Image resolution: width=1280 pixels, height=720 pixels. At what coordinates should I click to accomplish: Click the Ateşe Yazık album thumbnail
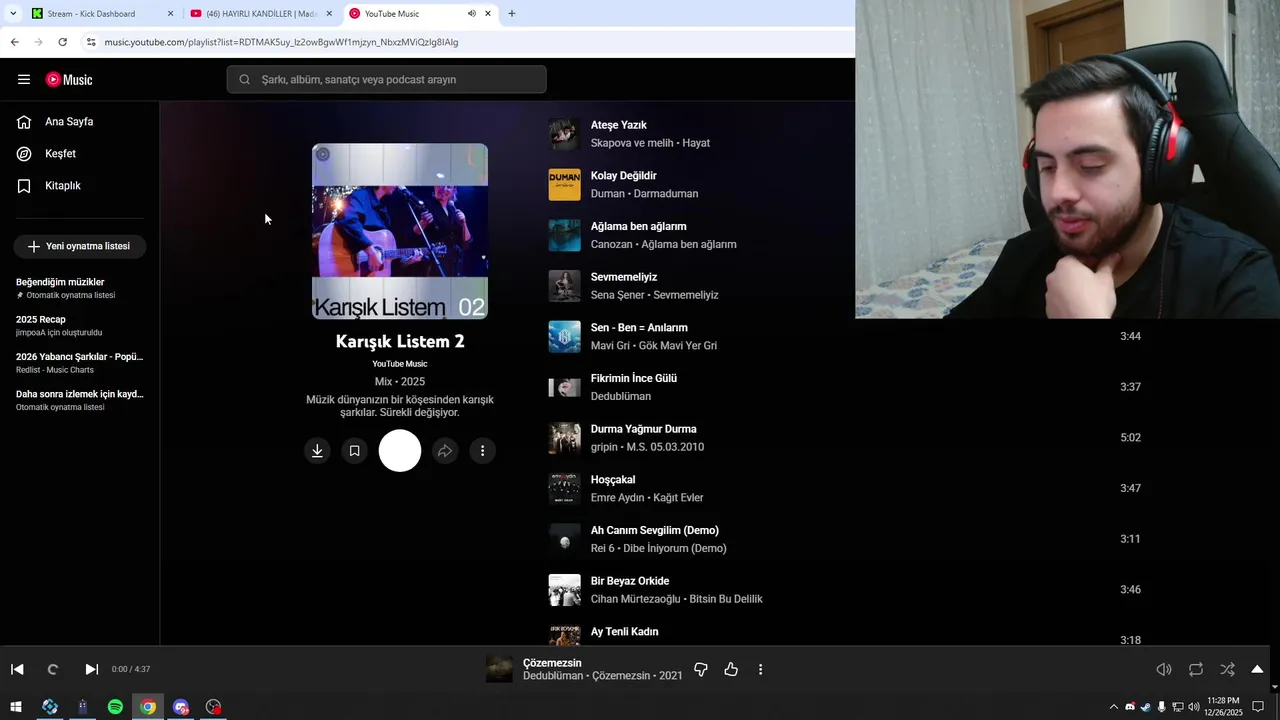564,134
